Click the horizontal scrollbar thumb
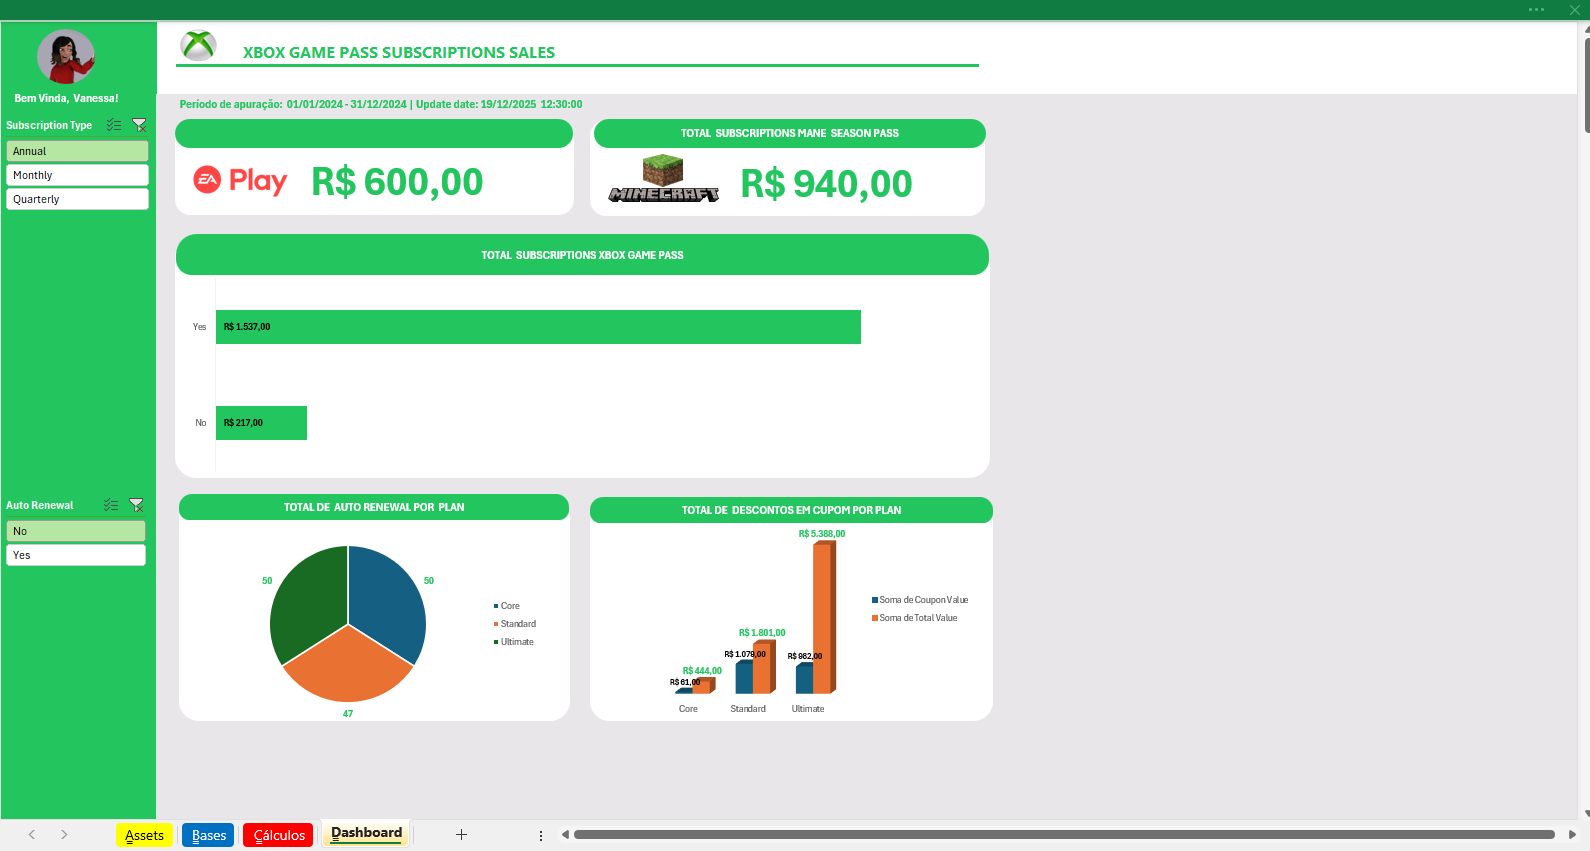Viewport: 1590px width, 851px height. pyautogui.click(x=1064, y=834)
